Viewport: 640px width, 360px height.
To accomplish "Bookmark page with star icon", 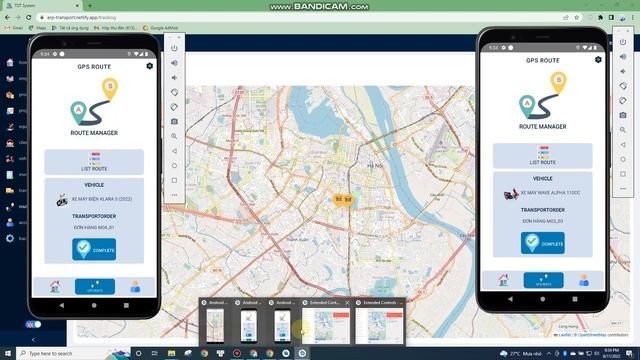I will pyautogui.click(x=576, y=18).
